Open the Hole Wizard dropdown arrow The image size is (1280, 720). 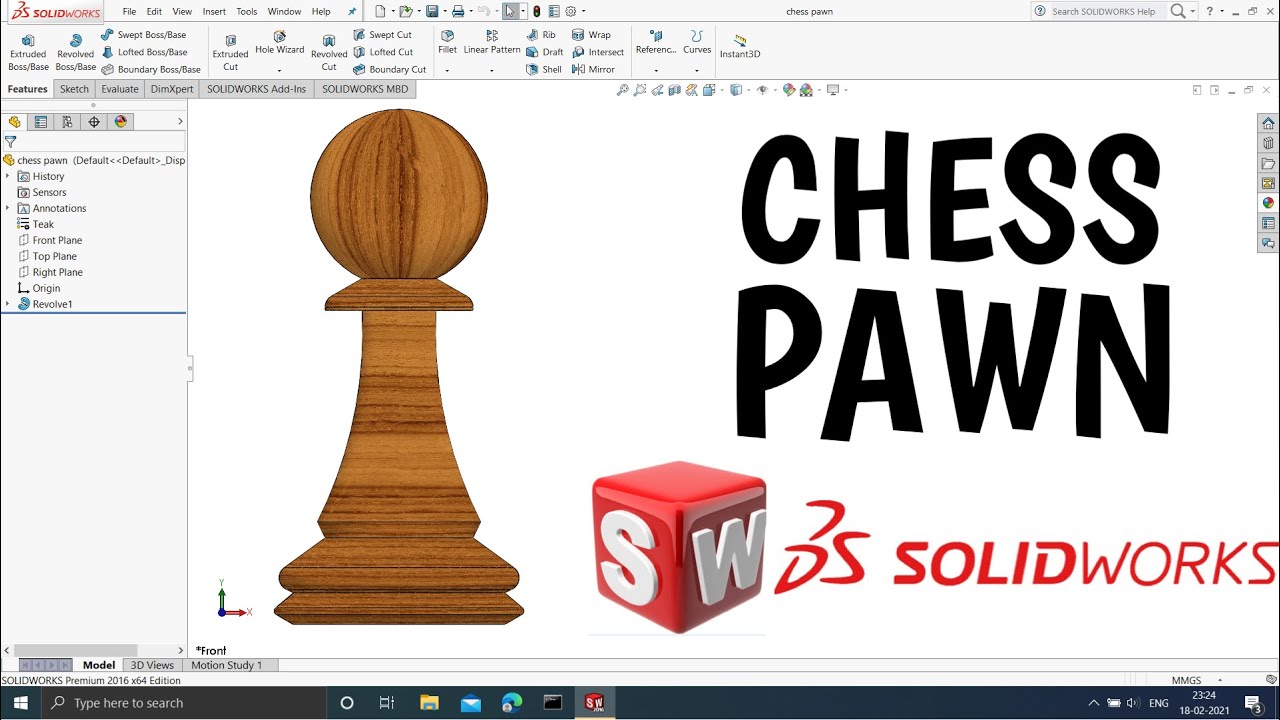279,71
